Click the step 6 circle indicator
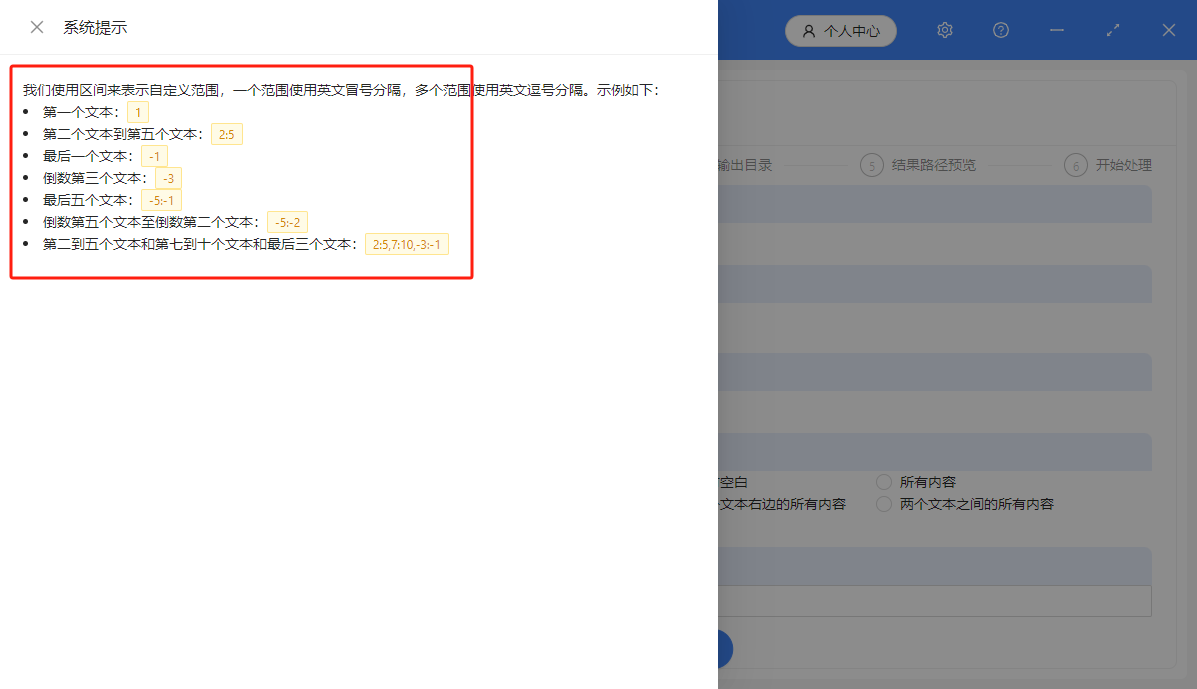The height and width of the screenshot is (689, 1197). pyautogui.click(x=1075, y=165)
